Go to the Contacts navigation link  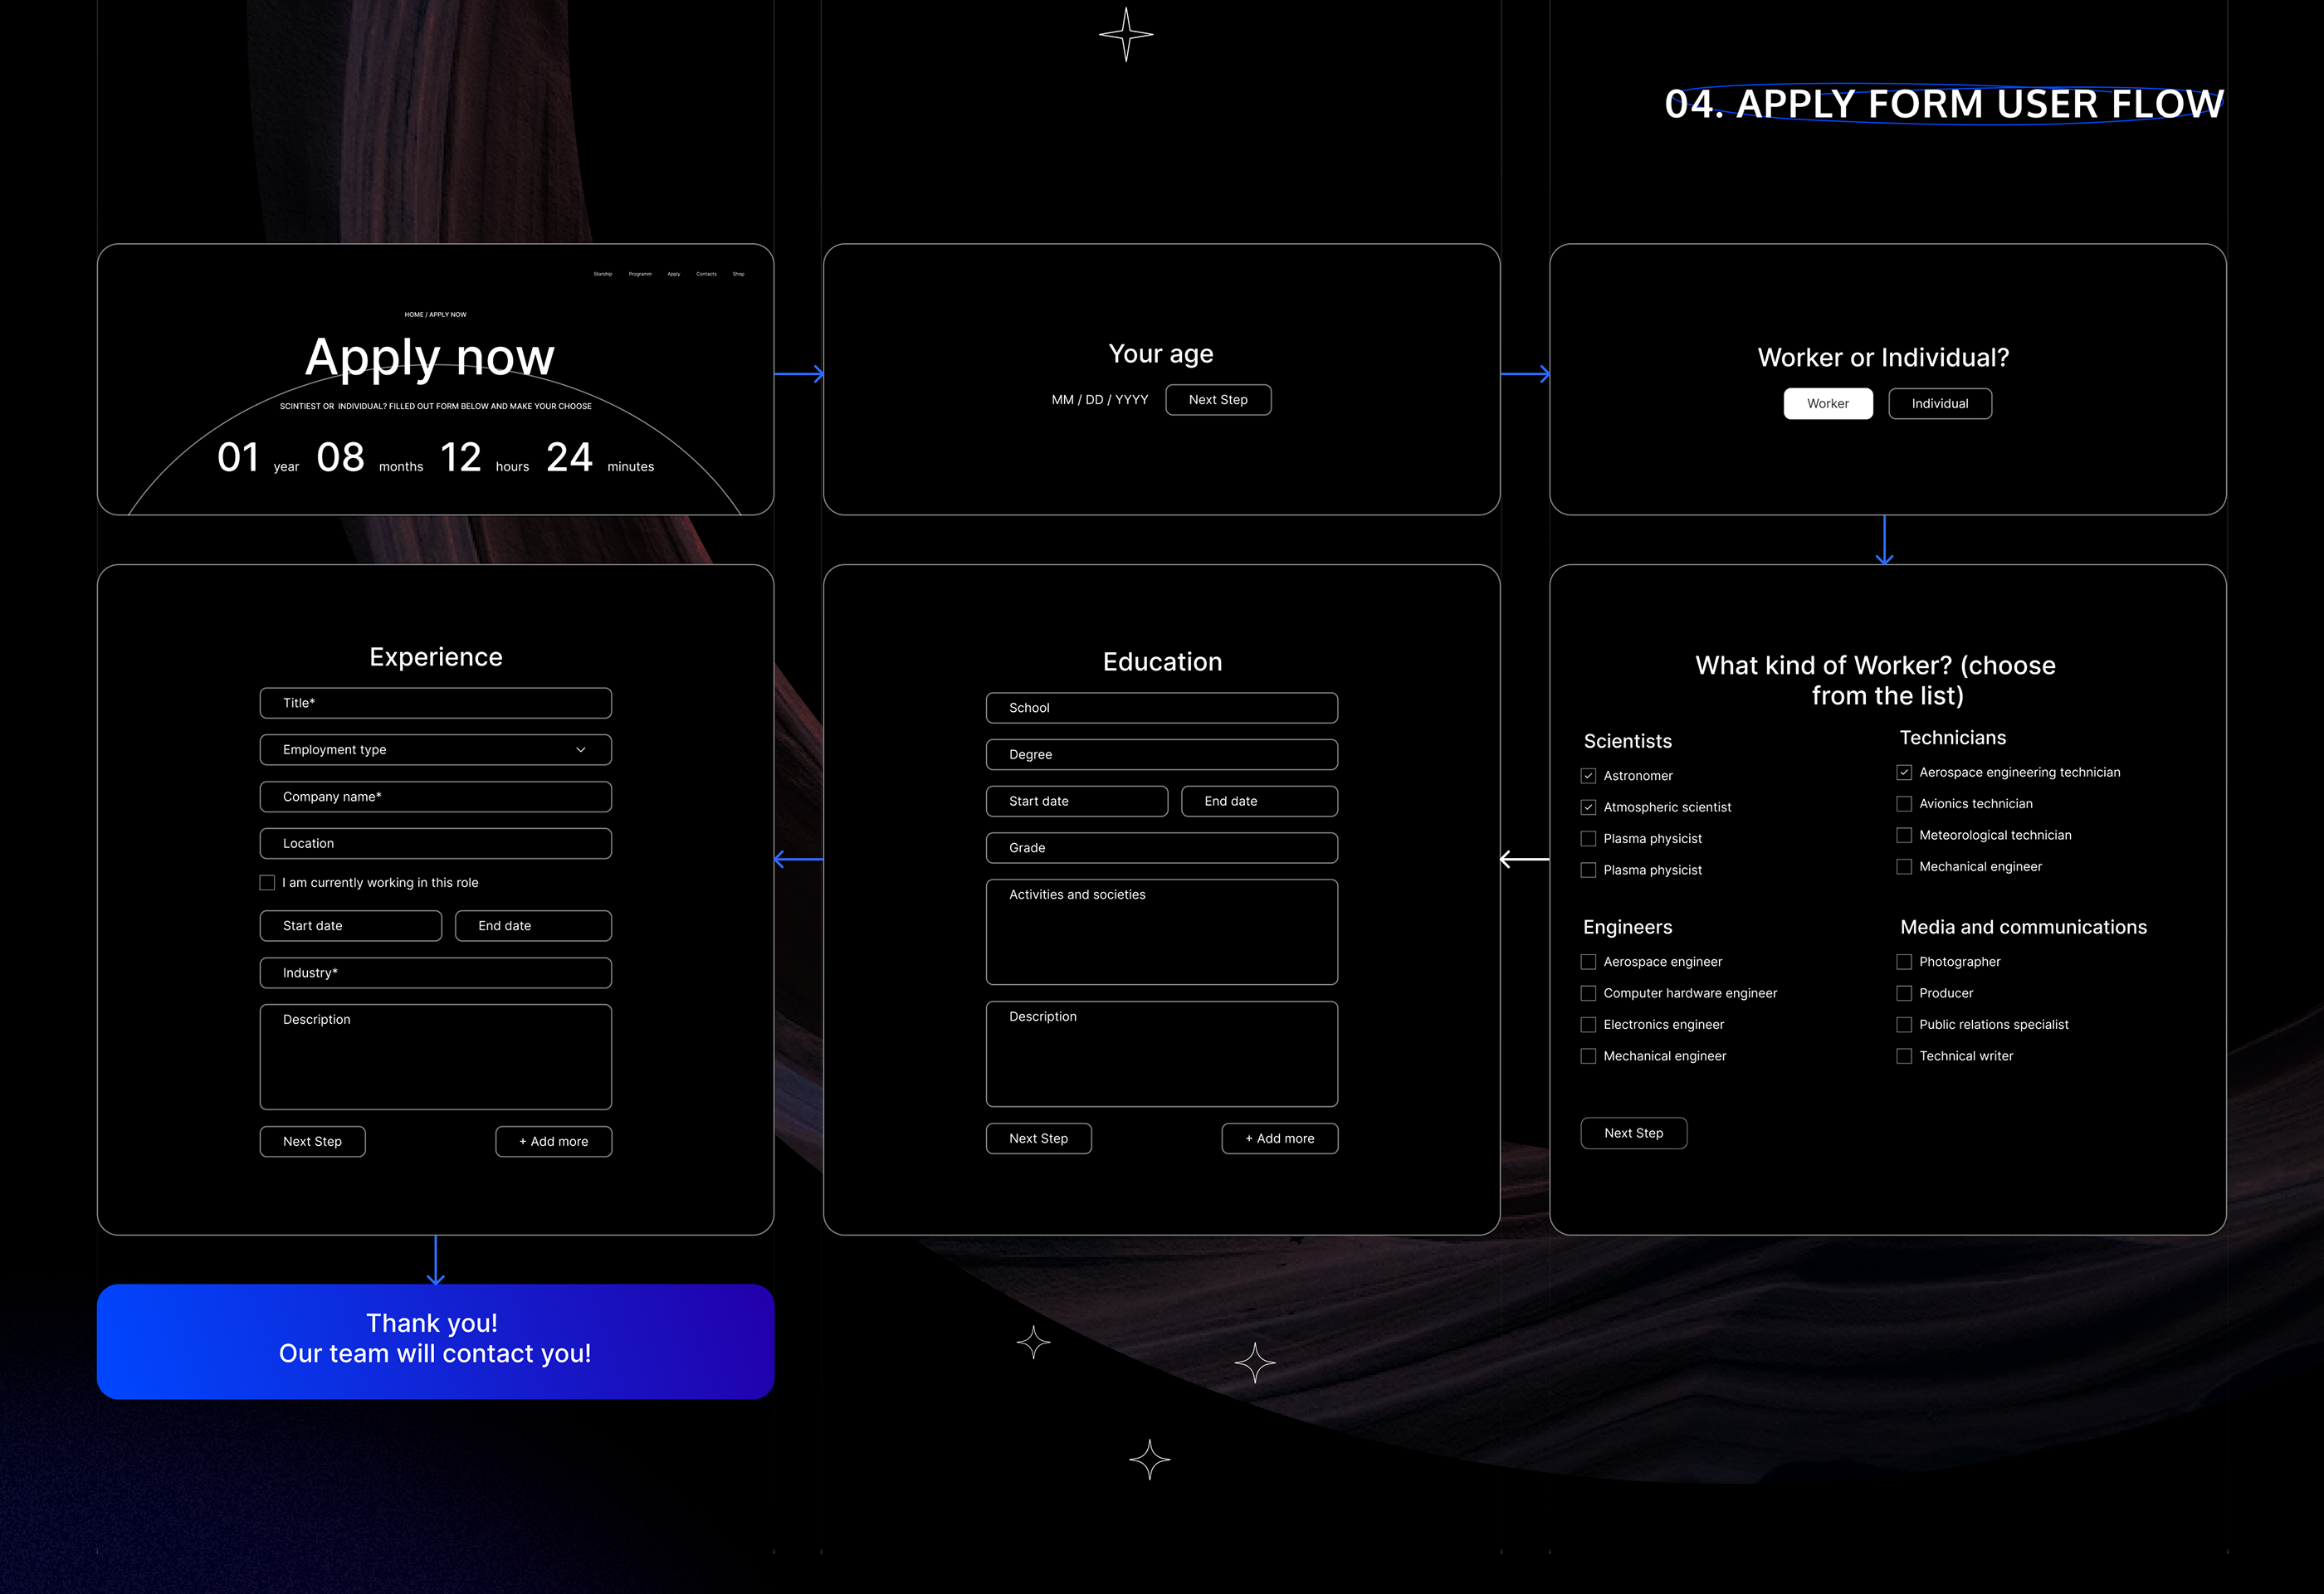click(x=706, y=274)
